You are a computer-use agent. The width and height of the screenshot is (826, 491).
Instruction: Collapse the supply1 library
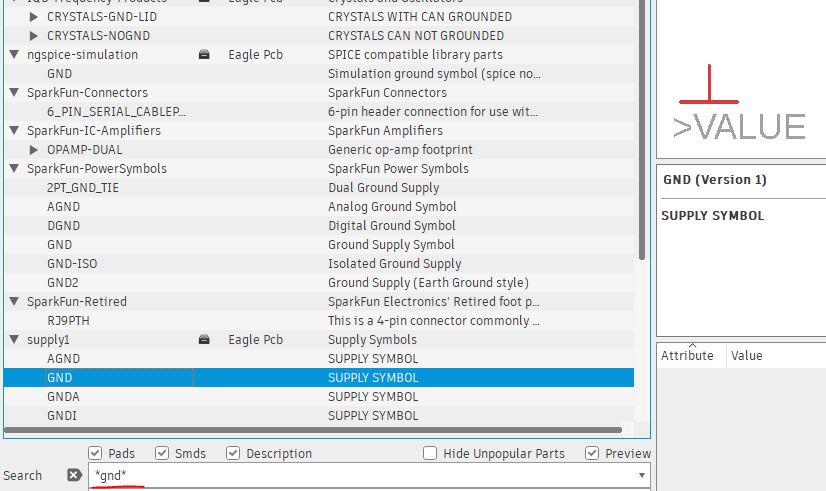point(14,339)
